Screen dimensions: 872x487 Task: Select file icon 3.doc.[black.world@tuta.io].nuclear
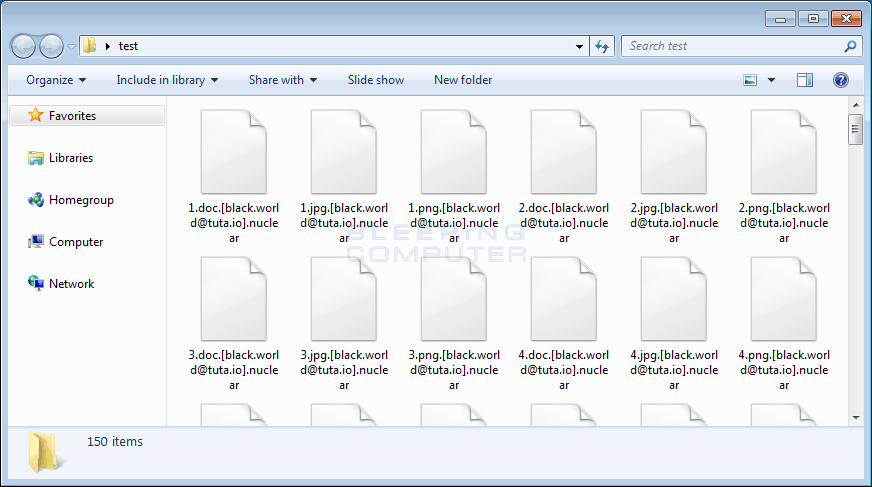point(234,299)
